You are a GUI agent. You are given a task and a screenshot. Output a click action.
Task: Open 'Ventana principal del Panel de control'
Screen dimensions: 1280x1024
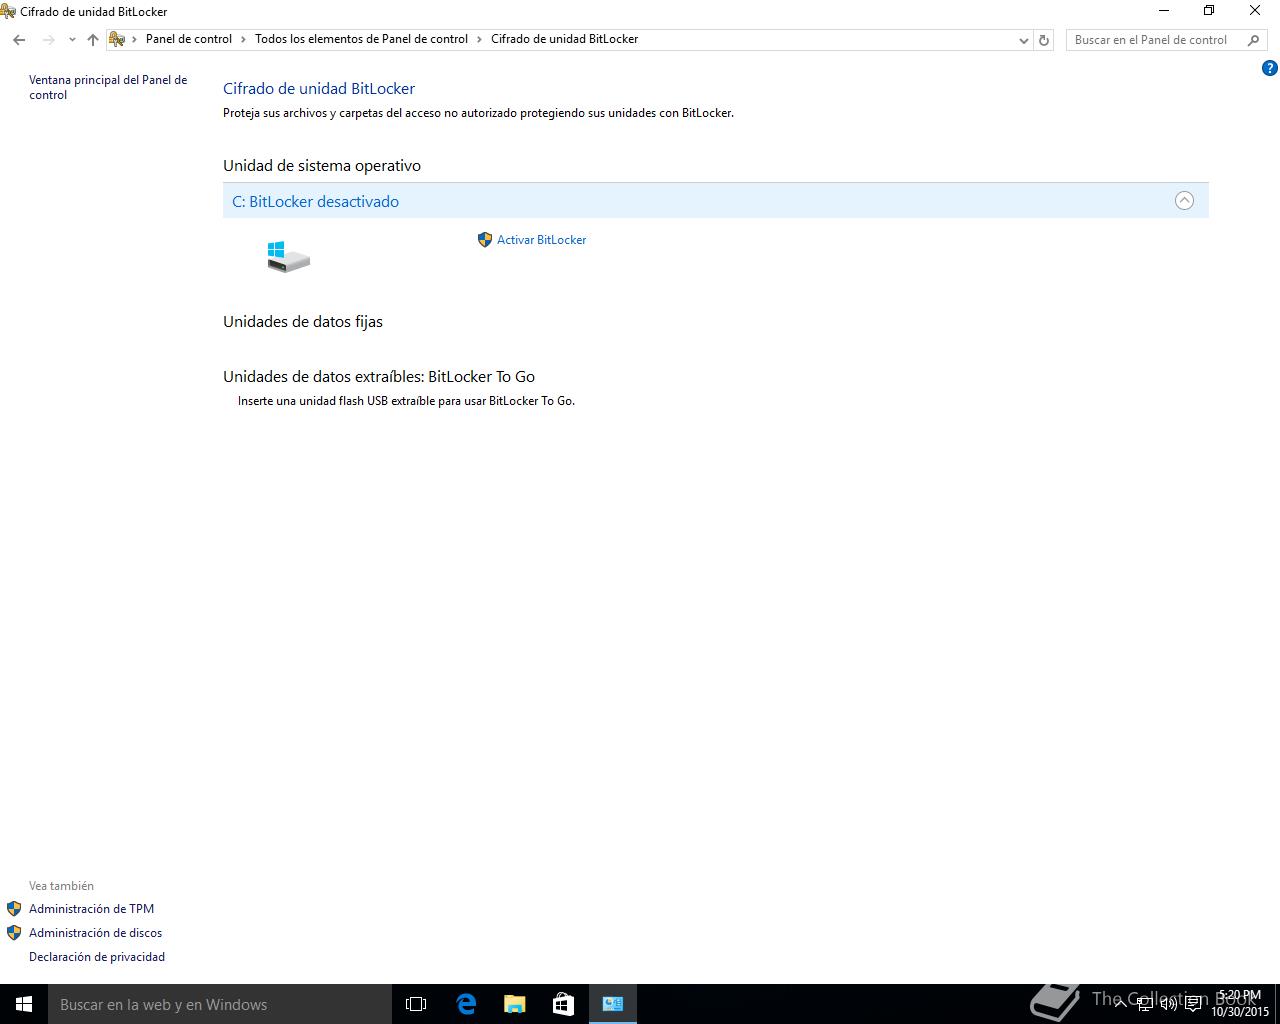(x=108, y=87)
